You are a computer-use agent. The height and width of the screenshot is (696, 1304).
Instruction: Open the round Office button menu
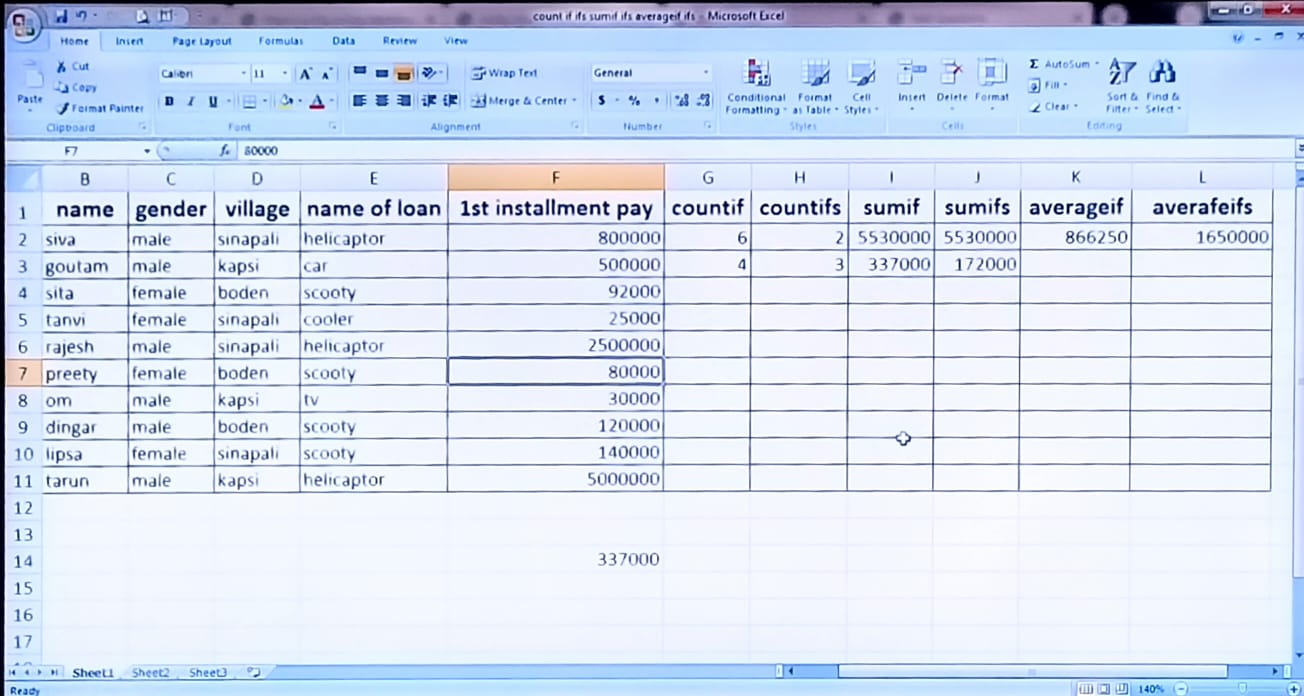[x=24, y=22]
